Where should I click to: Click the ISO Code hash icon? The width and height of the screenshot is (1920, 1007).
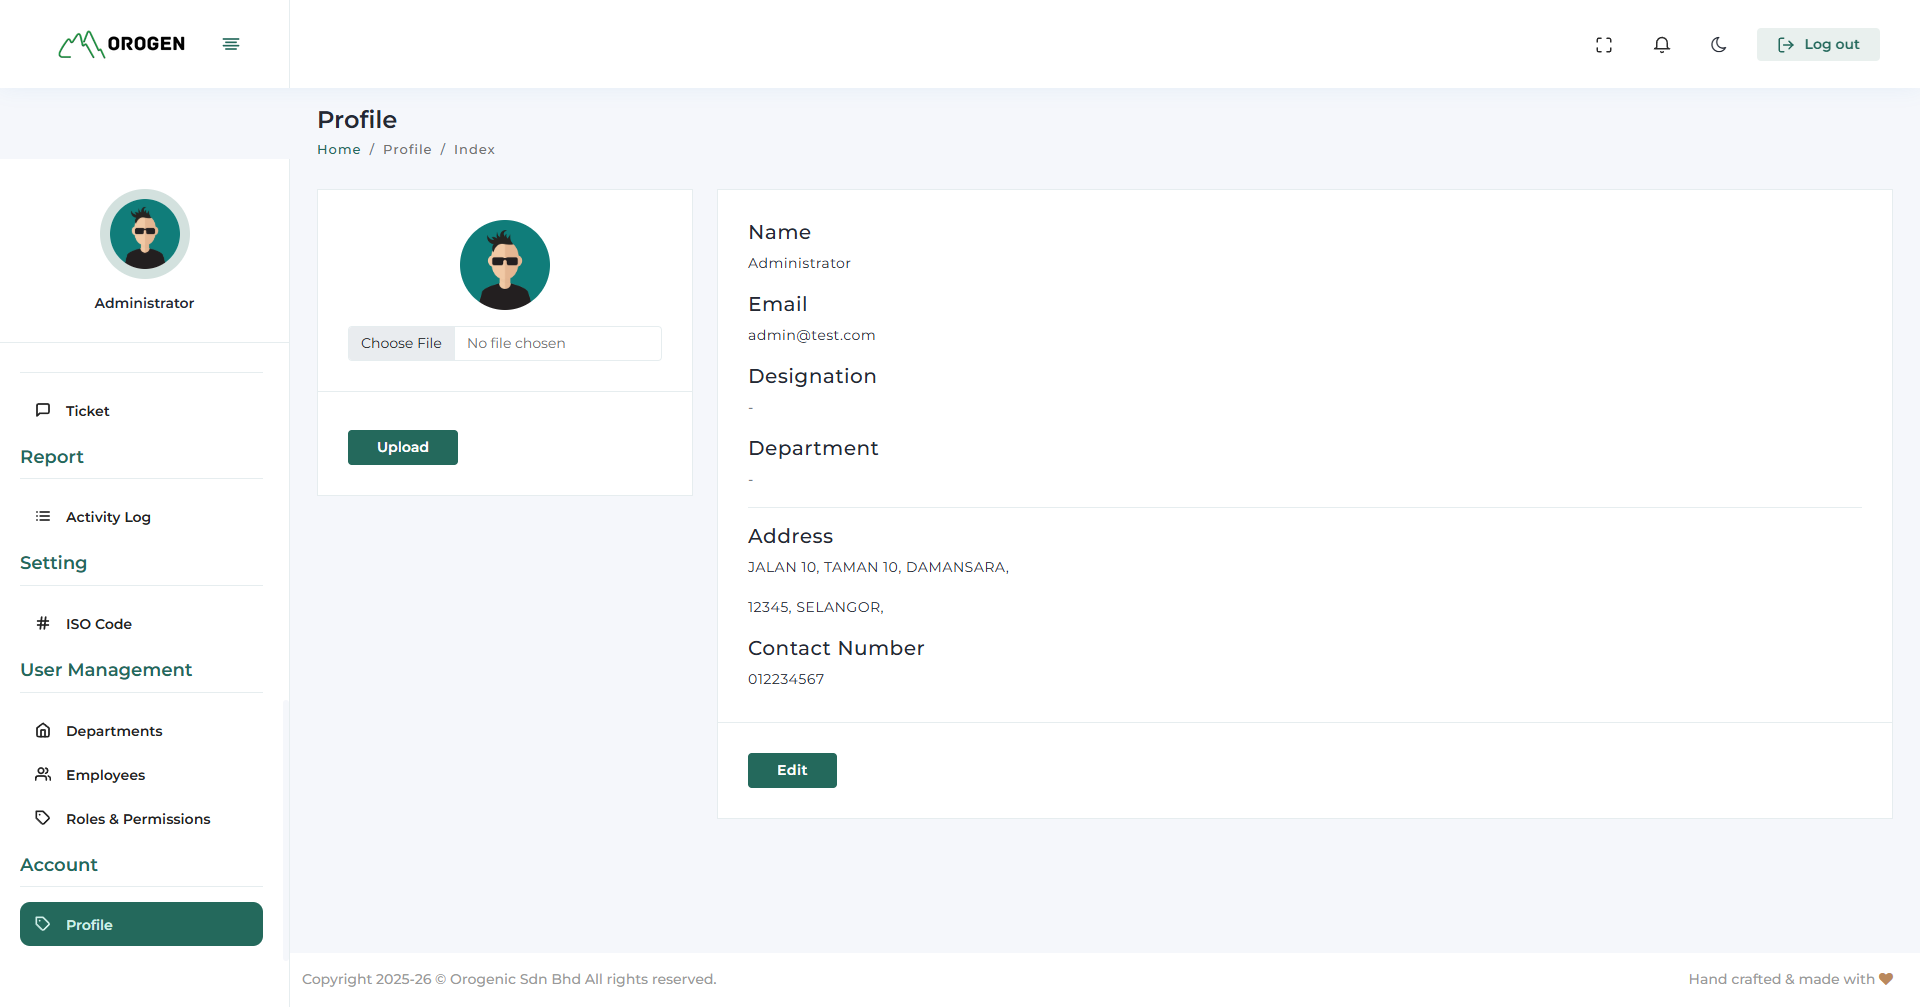pos(43,623)
